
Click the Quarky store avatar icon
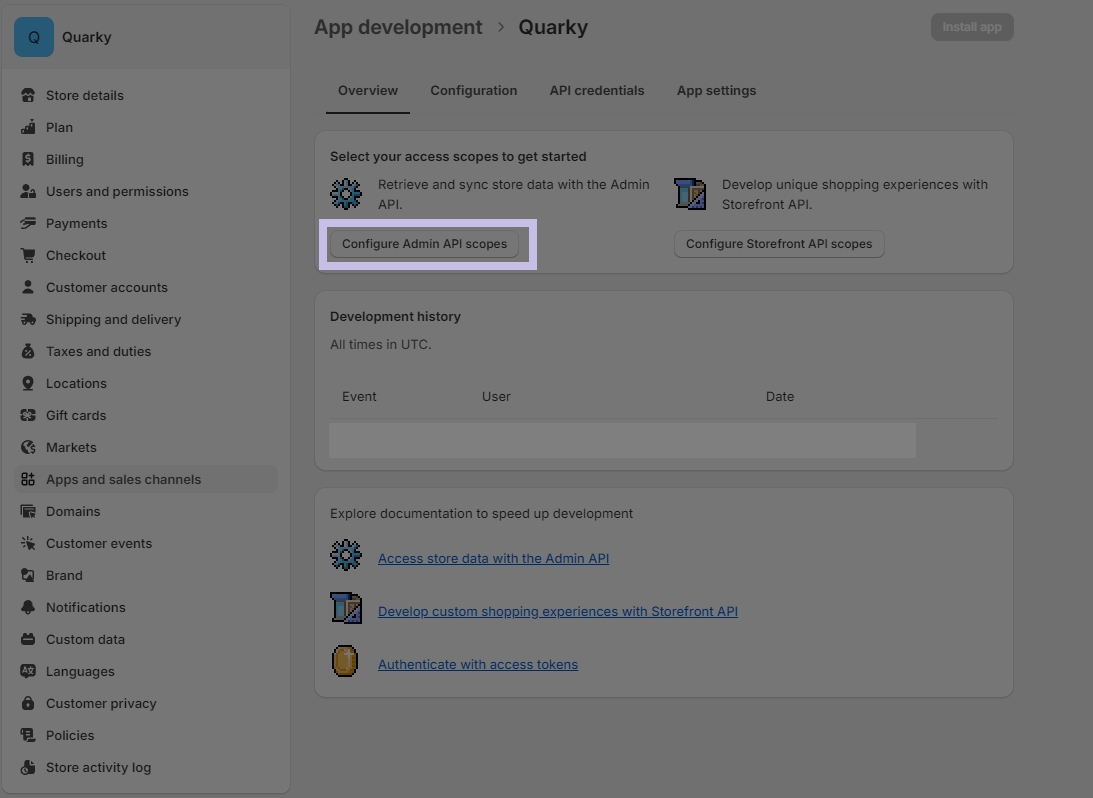click(34, 37)
